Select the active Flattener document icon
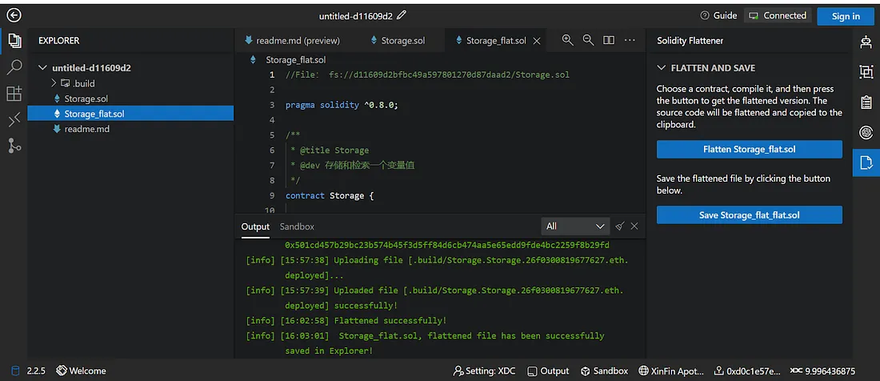The width and height of the screenshot is (880, 381). (x=866, y=163)
